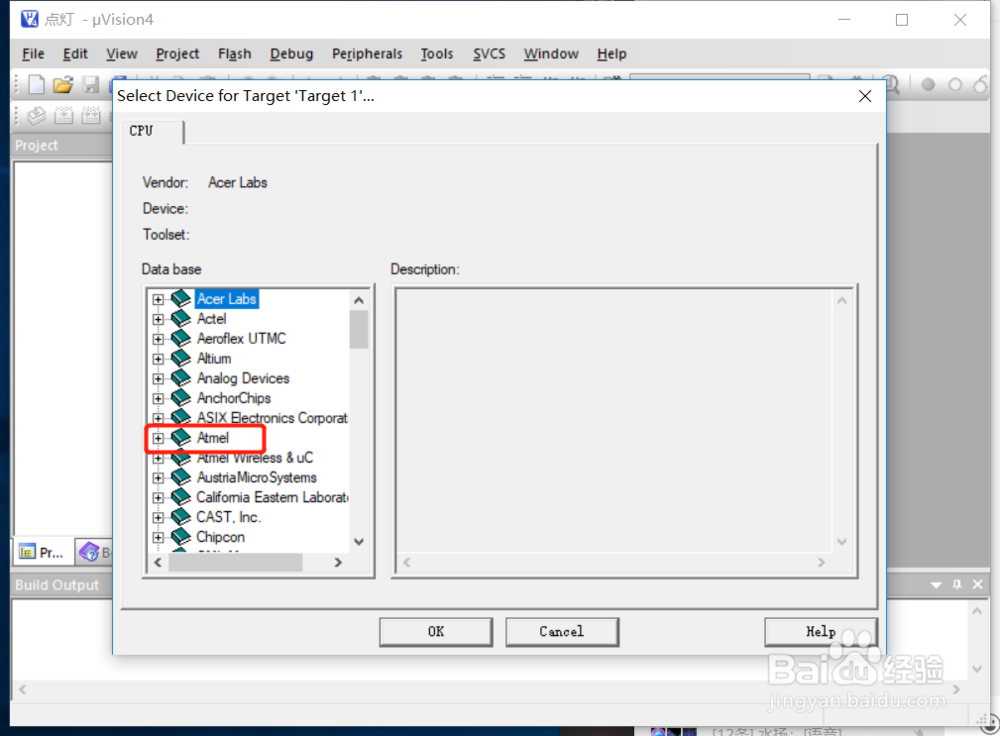Confirm device with OK button
The image size is (1000, 736).
[x=436, y=631]
